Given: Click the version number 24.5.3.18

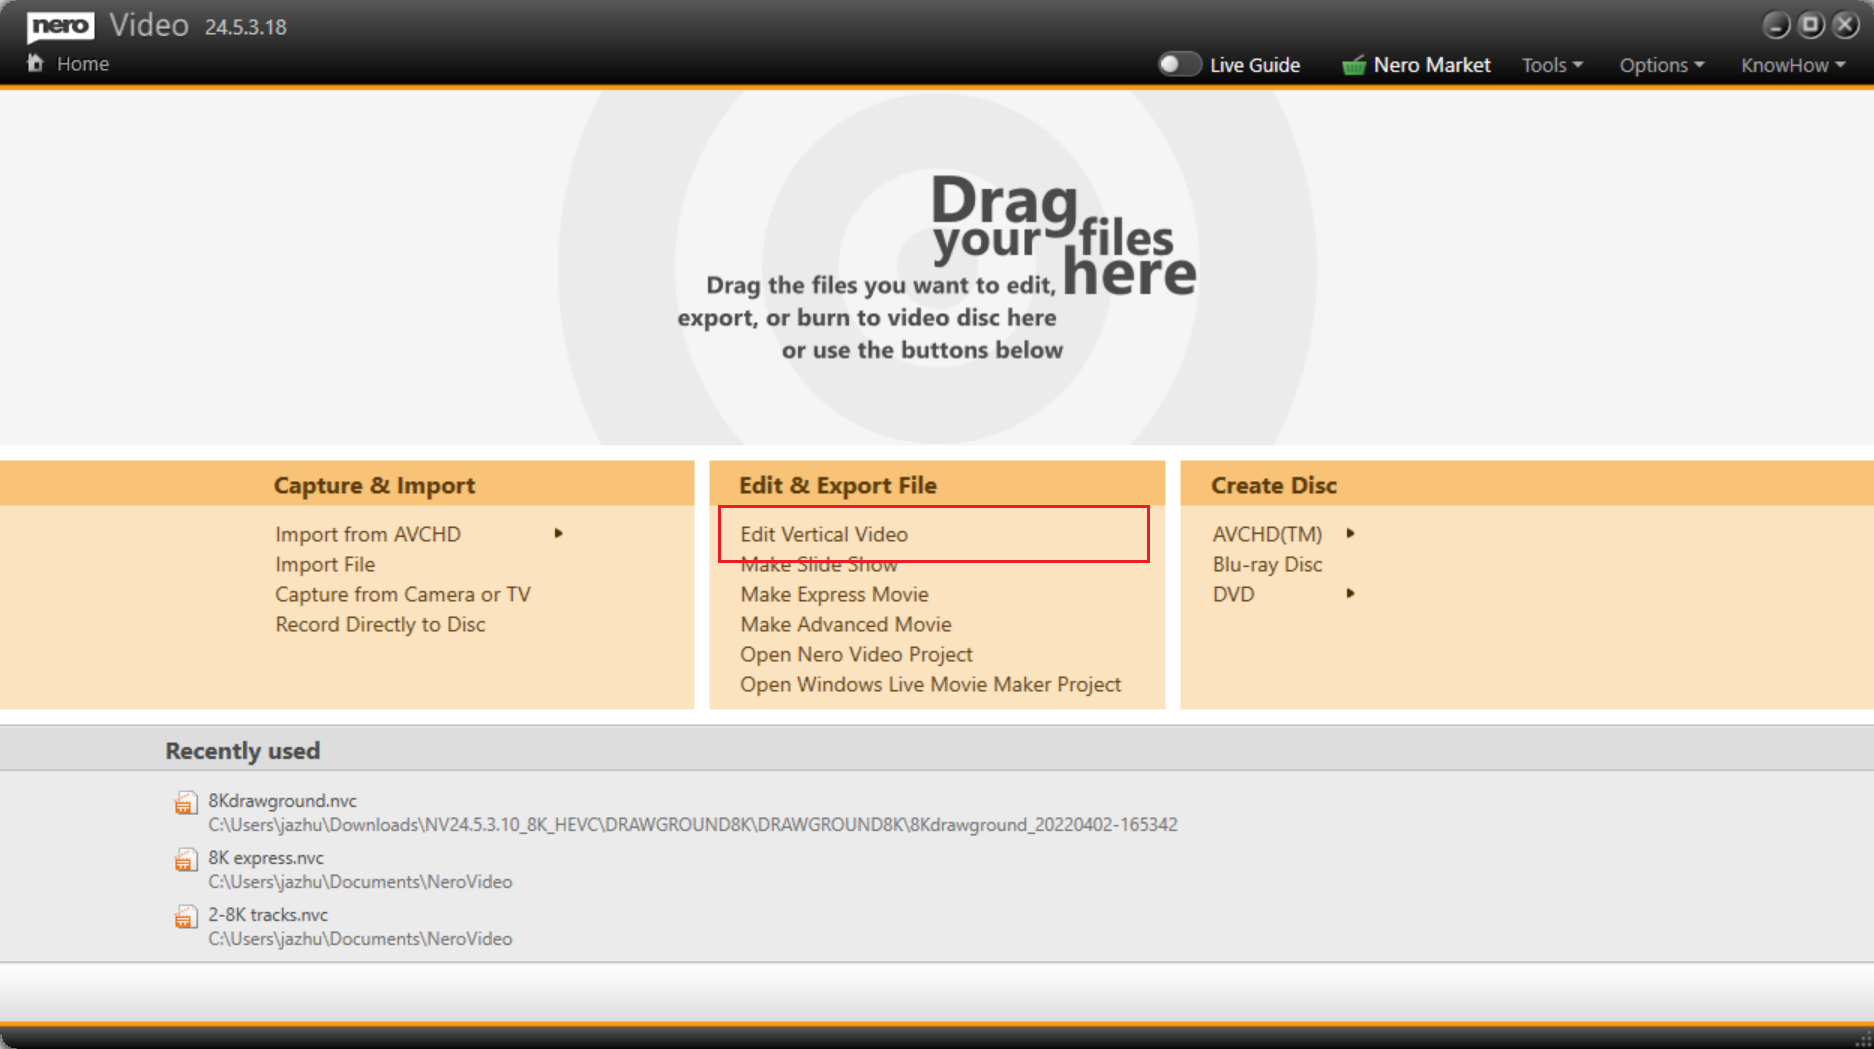Looking at the screenshot, I should 246,27.
